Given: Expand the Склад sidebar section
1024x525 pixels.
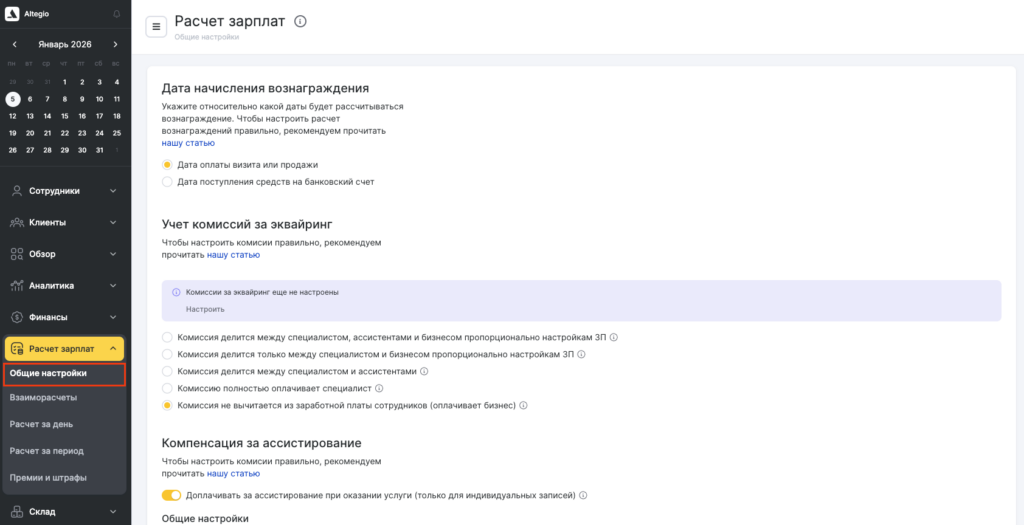Looking at the screenshot, I should (65, 512).
